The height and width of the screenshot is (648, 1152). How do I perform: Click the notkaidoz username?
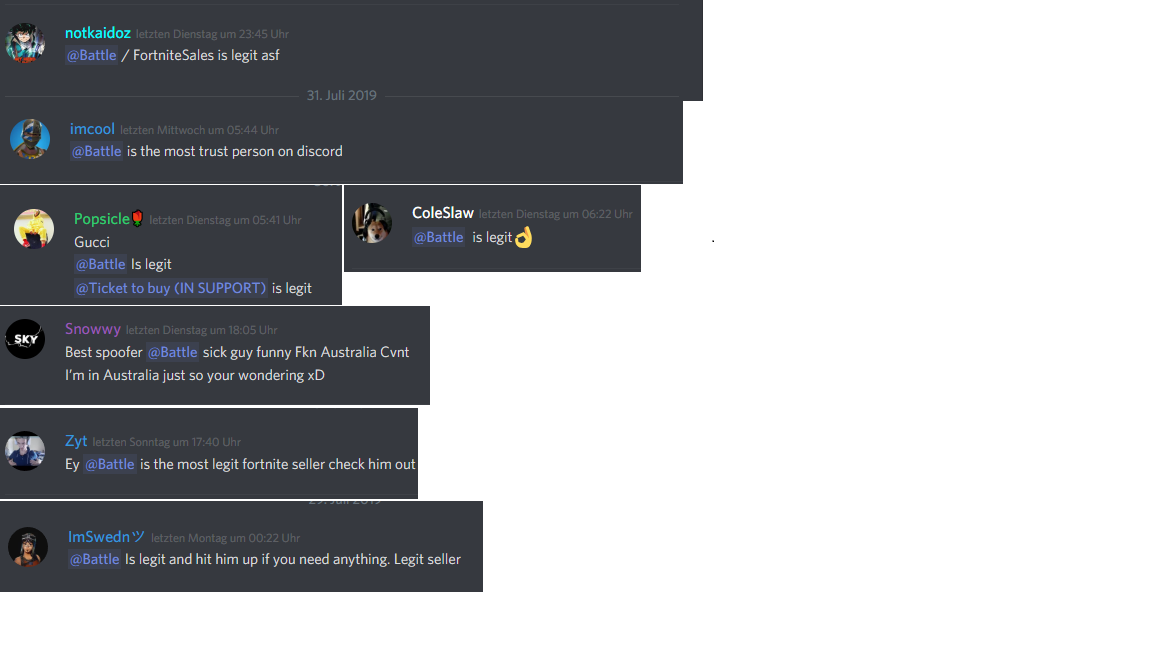[x=98, y=33]
